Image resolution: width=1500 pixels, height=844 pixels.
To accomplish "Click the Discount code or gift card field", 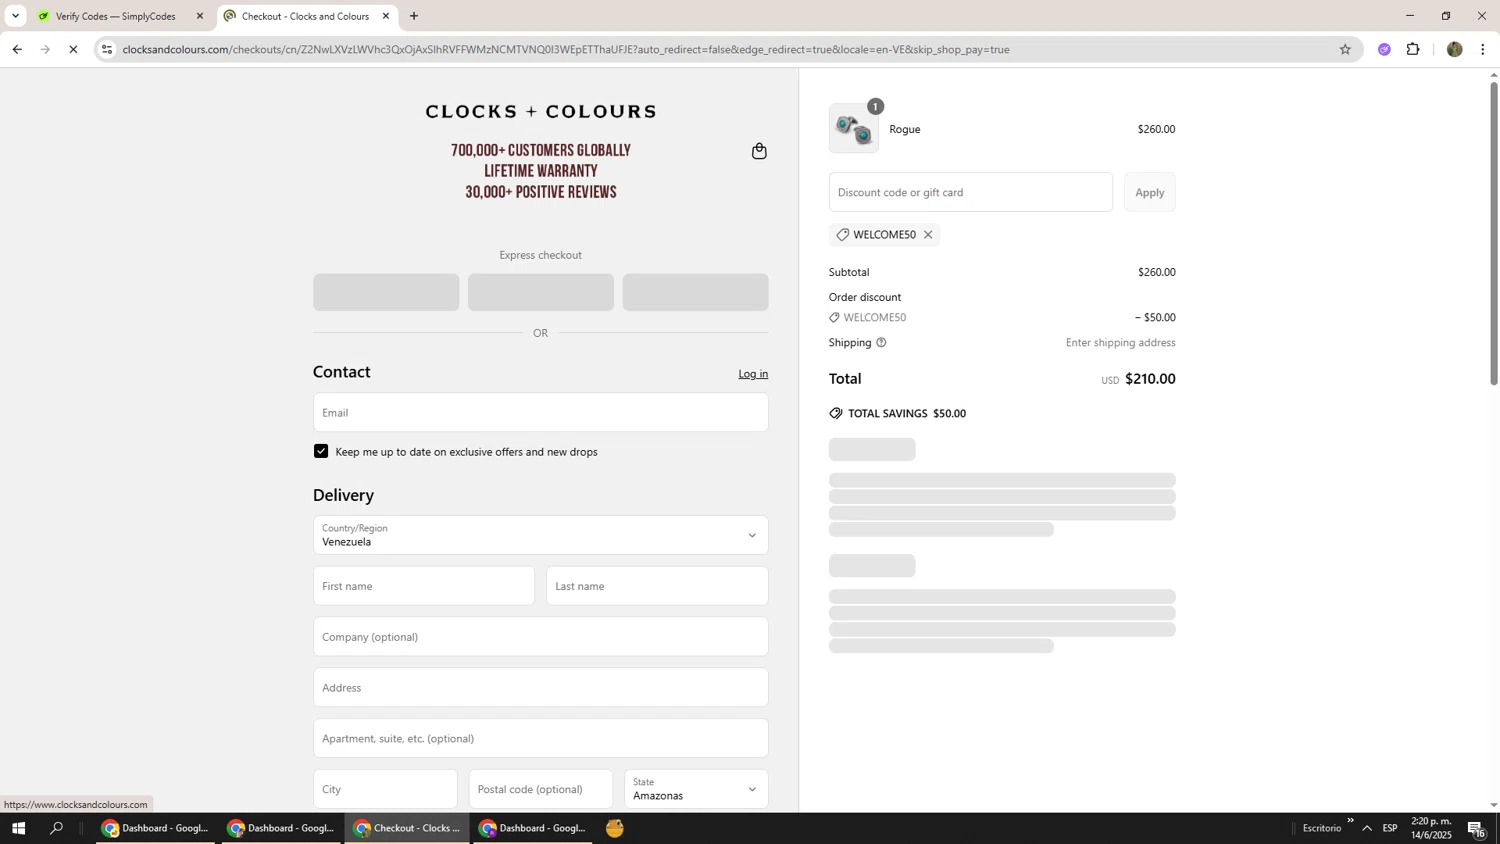I will coord(971,192).
